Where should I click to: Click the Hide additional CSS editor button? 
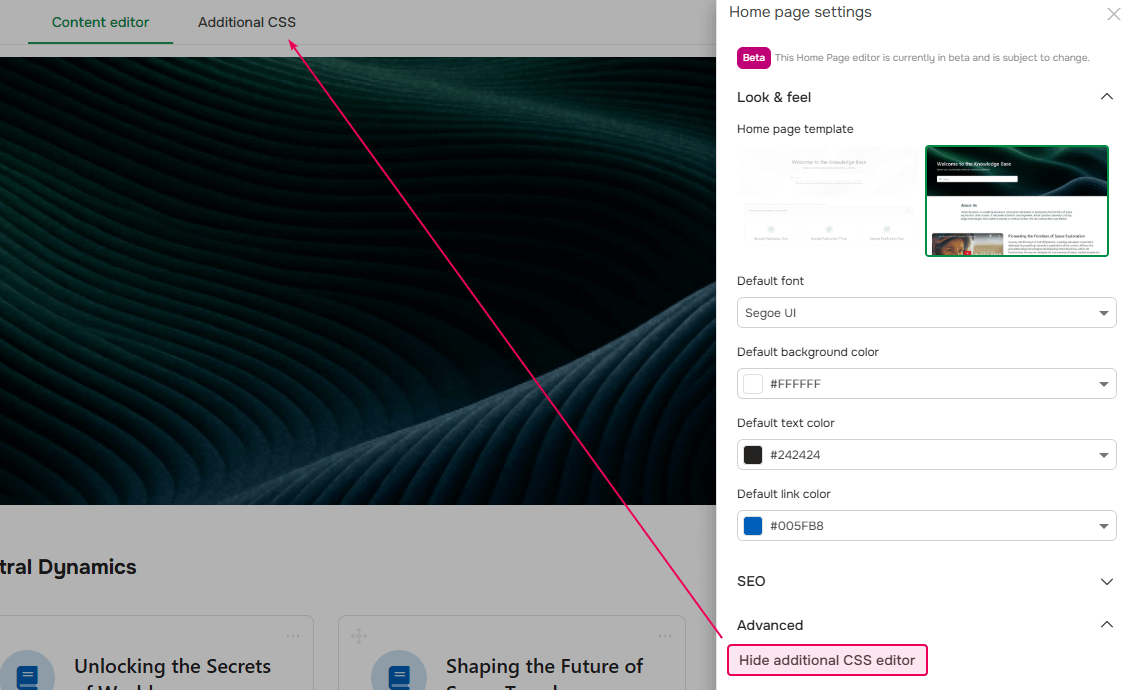pyautogui.click(x=827, y=659)
